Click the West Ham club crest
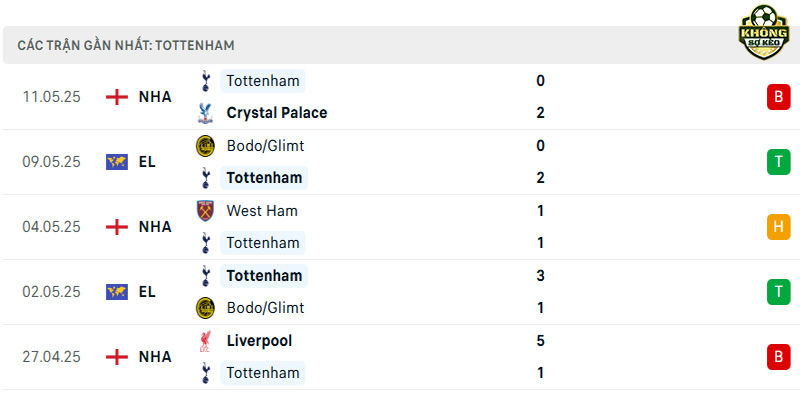 click(205, 211)
